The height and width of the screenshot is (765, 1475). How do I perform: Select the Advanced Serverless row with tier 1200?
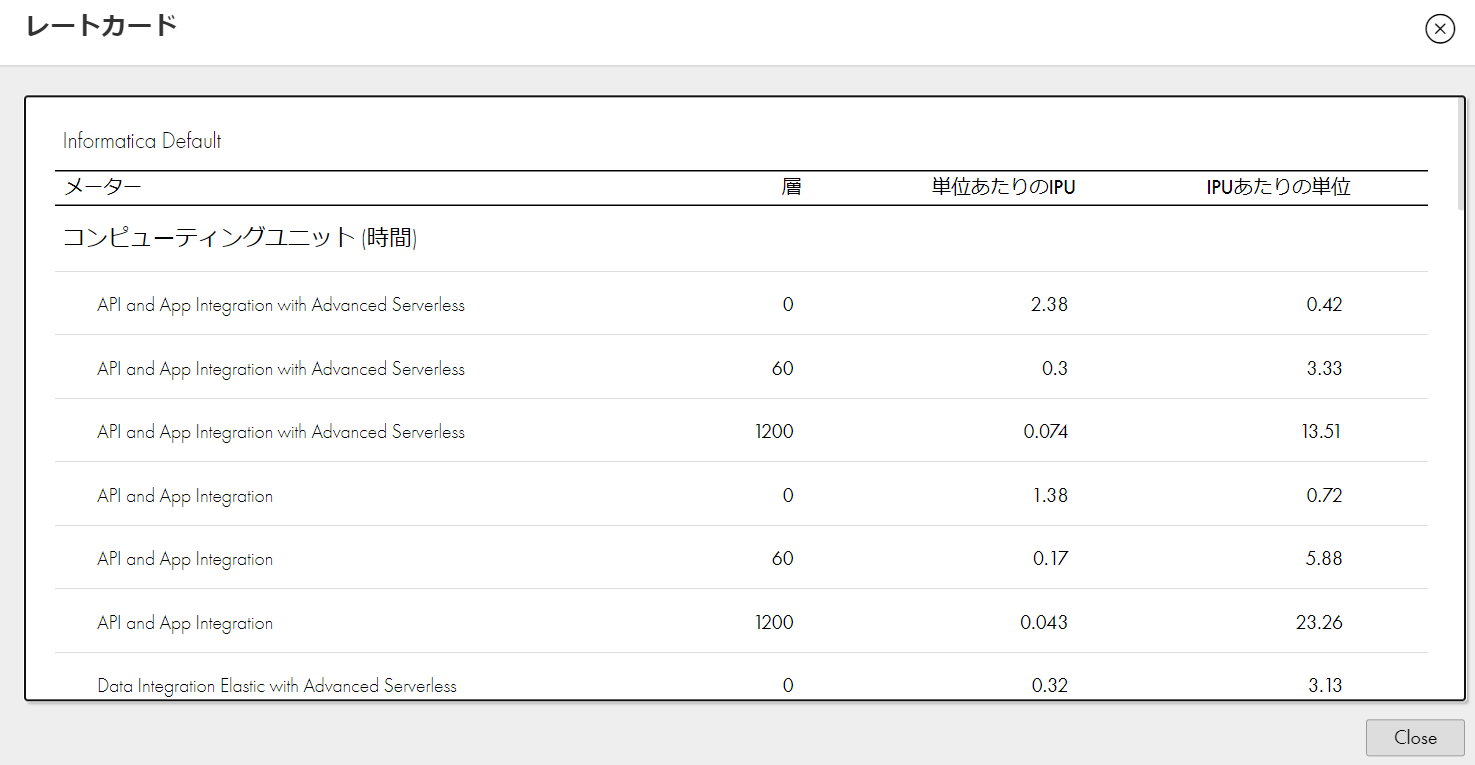pyautogui.click(x=741, y=431)
